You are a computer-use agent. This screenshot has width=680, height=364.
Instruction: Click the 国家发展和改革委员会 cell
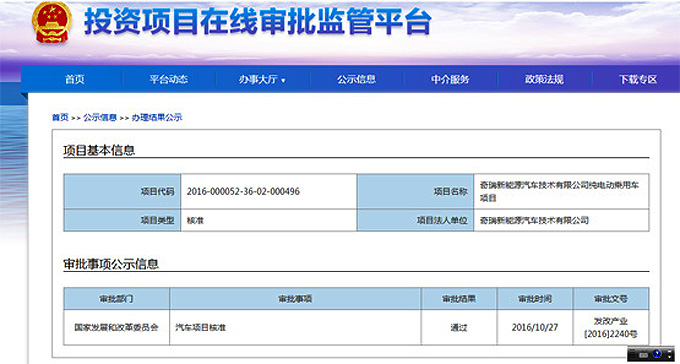click(117, 328)
